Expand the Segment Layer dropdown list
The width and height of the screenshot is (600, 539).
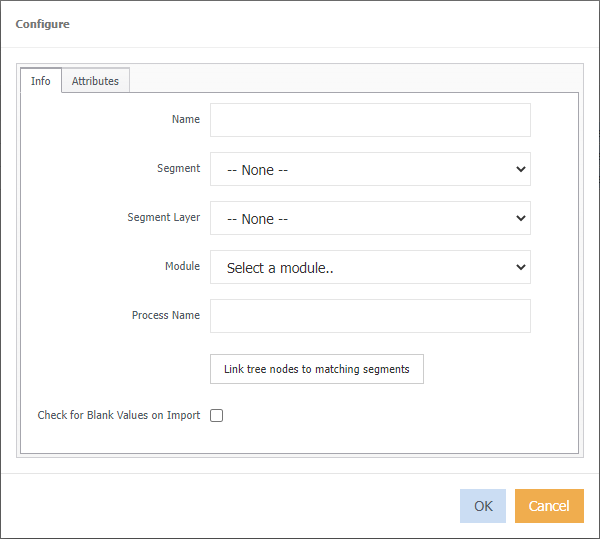[x=370, y=218]
